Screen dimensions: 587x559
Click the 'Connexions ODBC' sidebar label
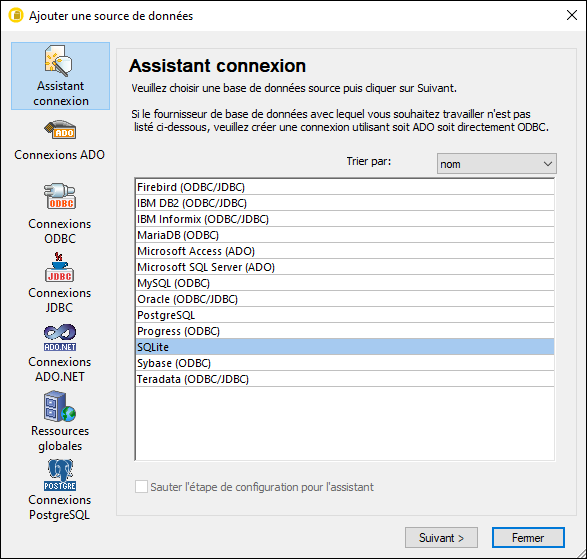click(x=60, y=231)
